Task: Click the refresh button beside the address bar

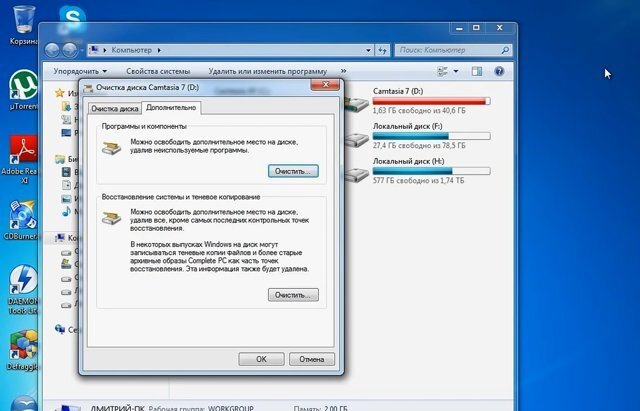Action: tap(382, 50)
